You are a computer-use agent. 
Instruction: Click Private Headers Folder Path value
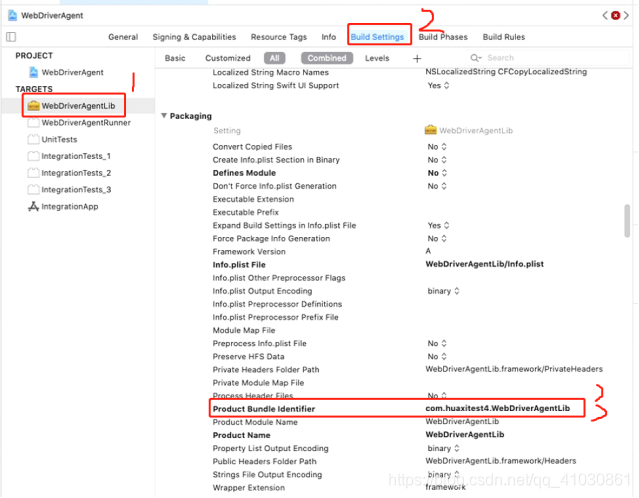514,369
